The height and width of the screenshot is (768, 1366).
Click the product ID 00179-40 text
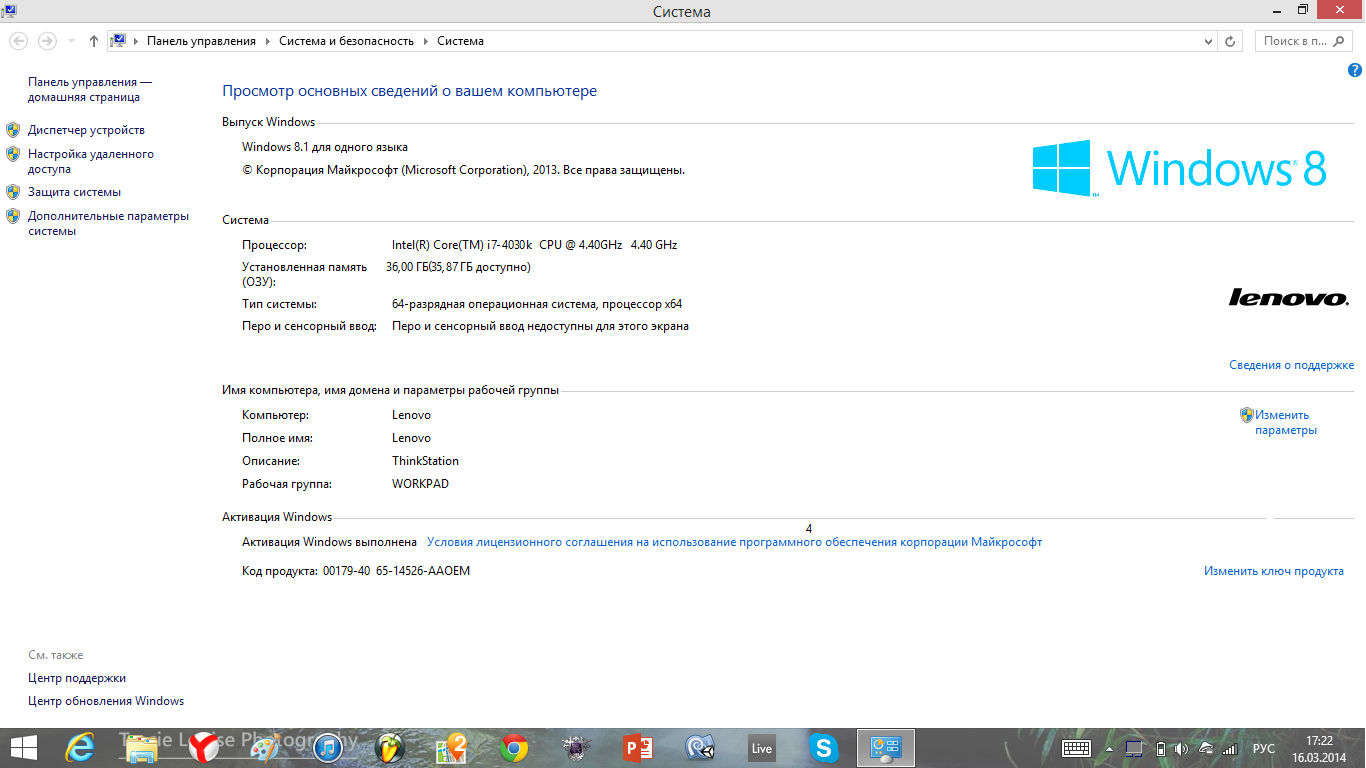point(396,571)
